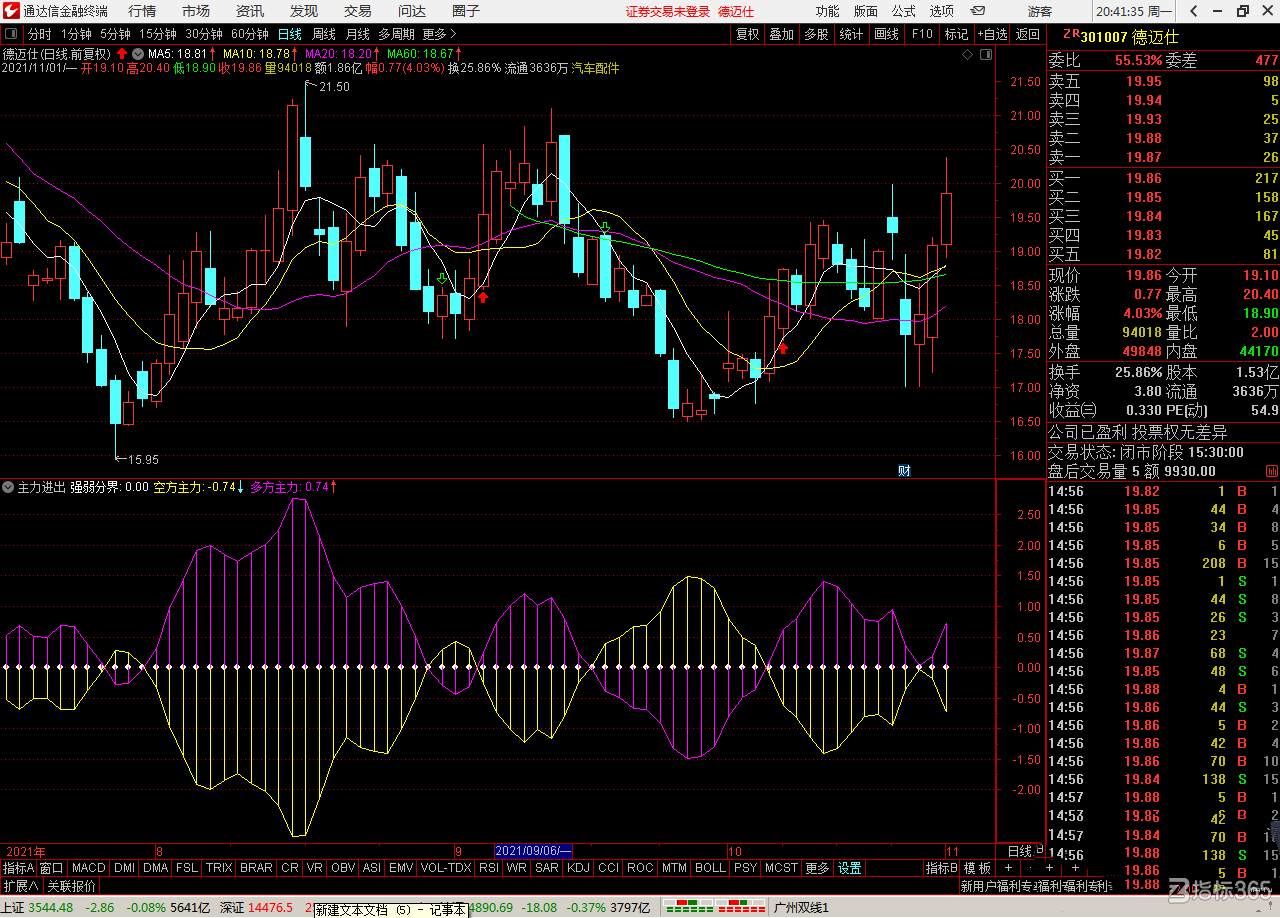Switch to 月线 monthly period

[x=357, y=34]
